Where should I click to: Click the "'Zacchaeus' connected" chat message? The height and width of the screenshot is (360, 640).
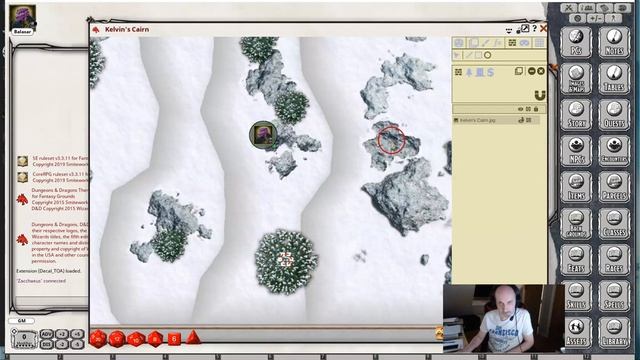tap(41, 281)
